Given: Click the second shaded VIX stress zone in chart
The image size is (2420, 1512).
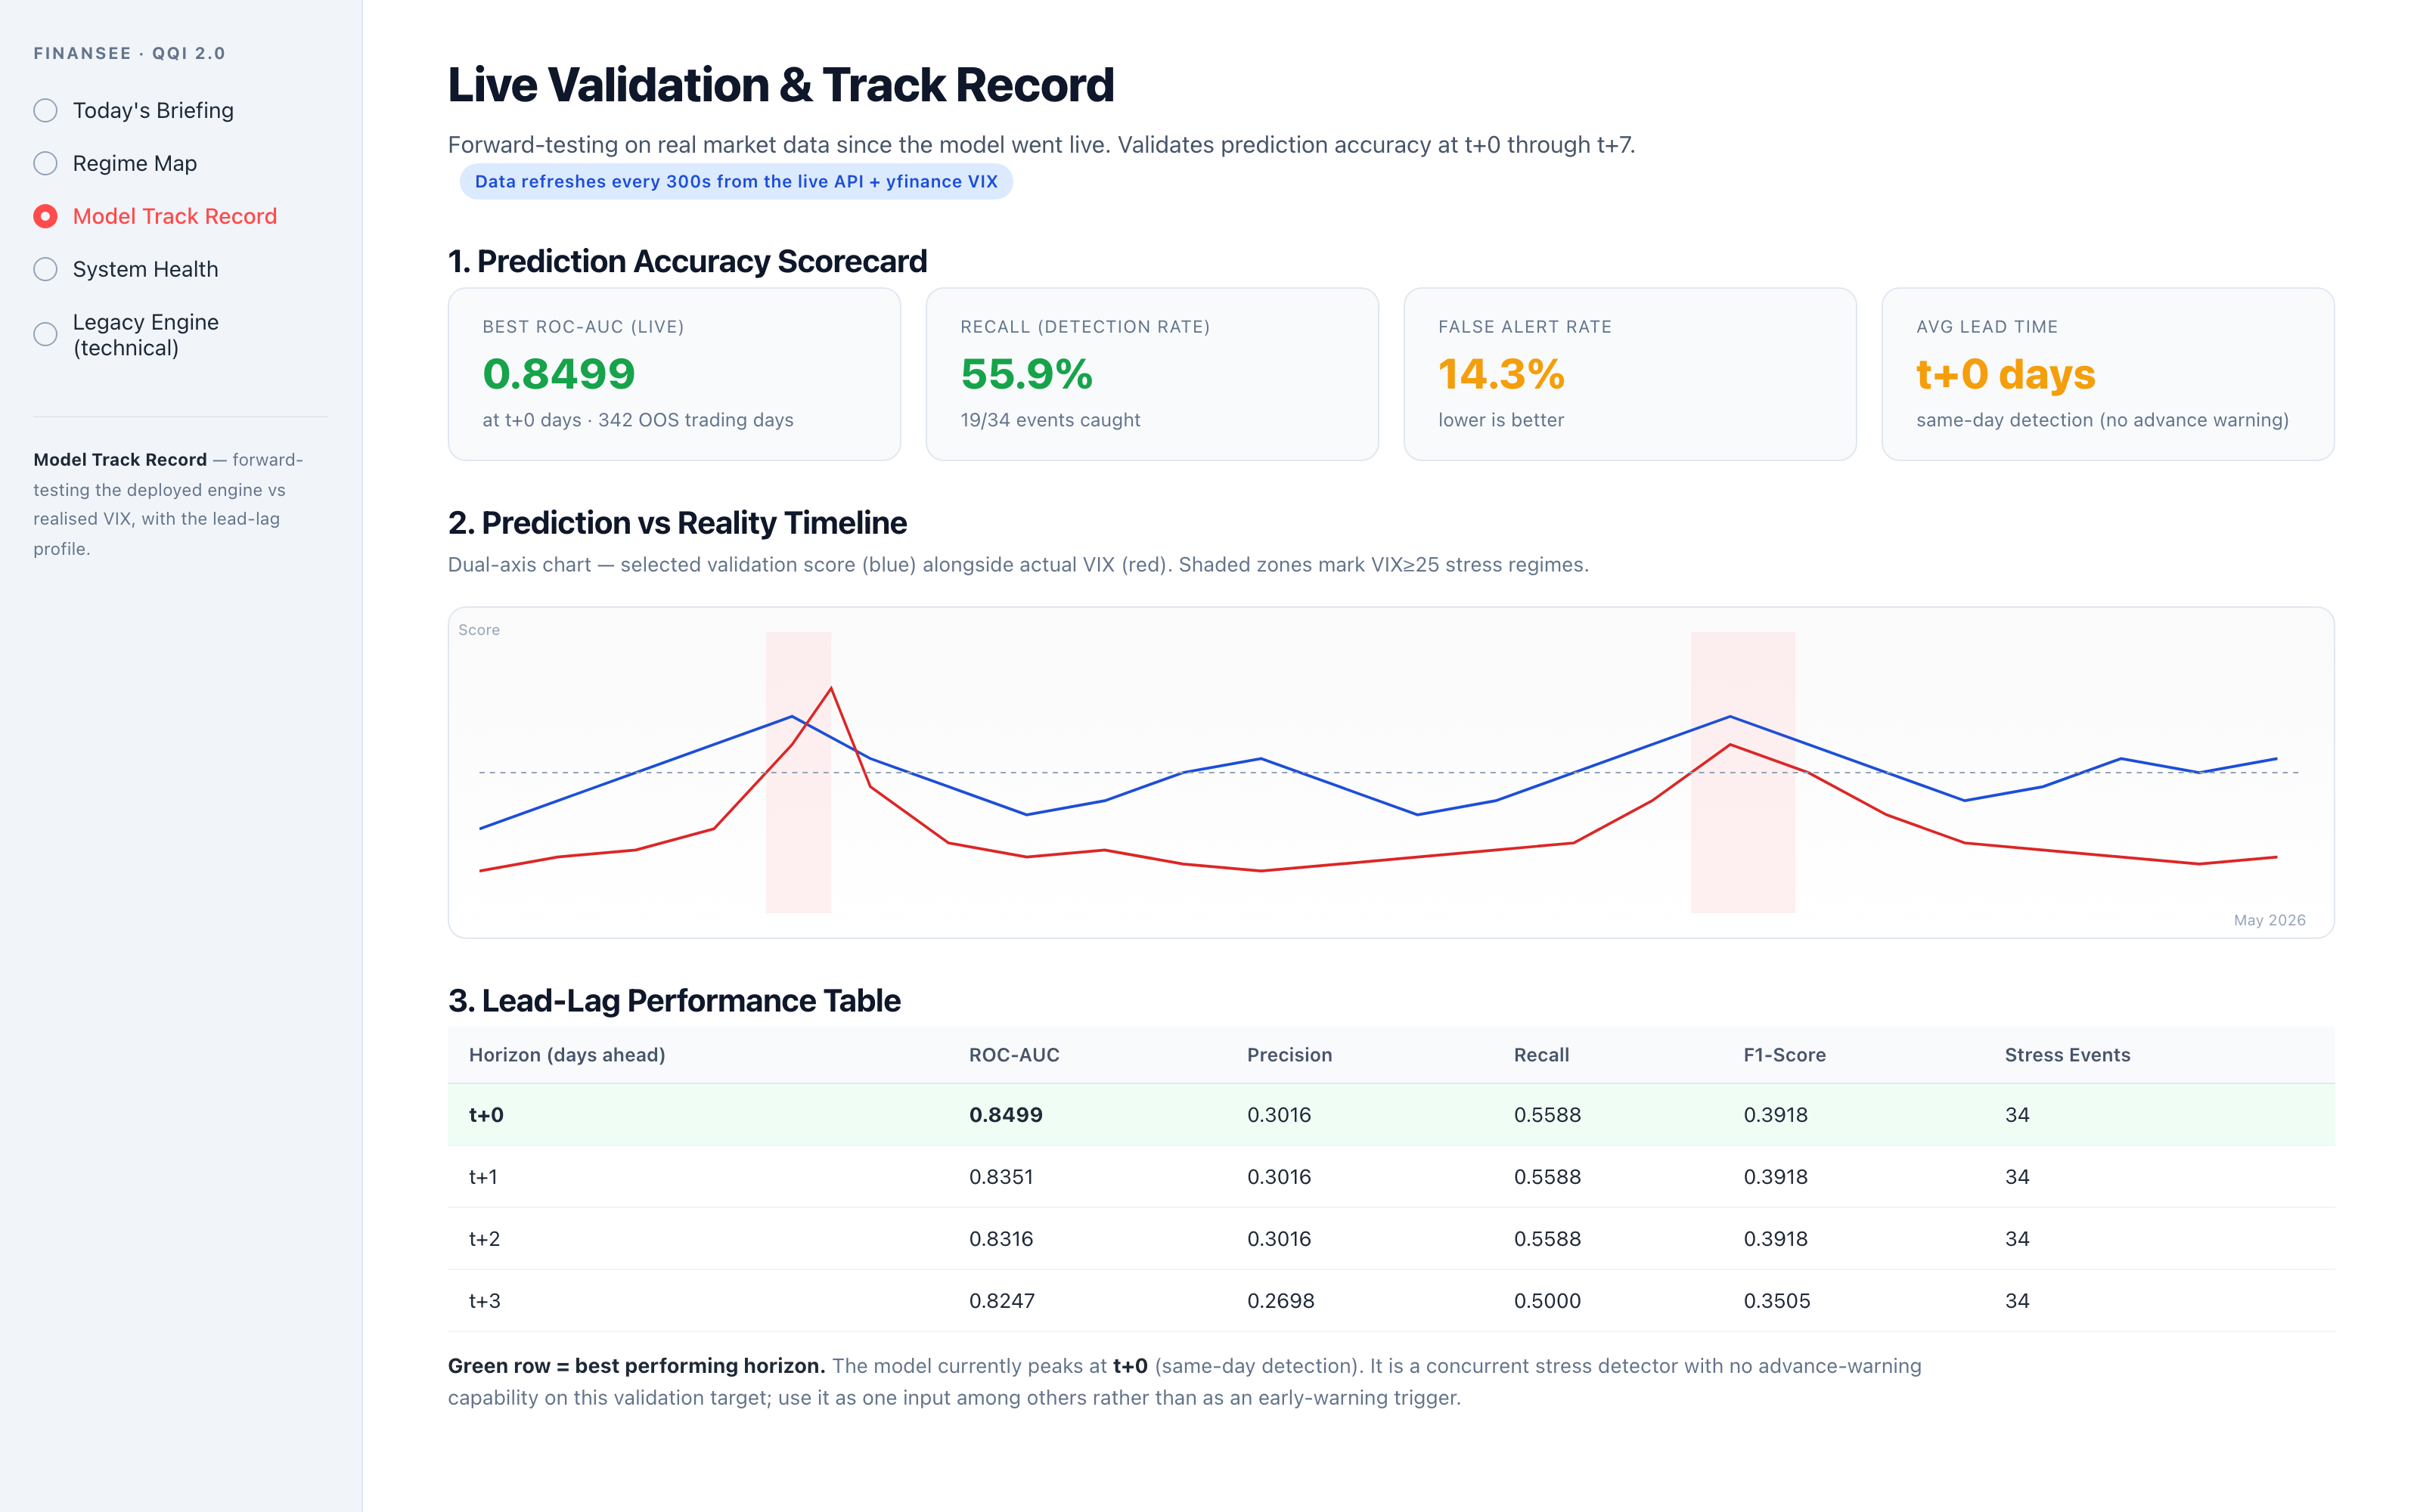Looking at the screenshot, I should click(x=1743, y=772).
